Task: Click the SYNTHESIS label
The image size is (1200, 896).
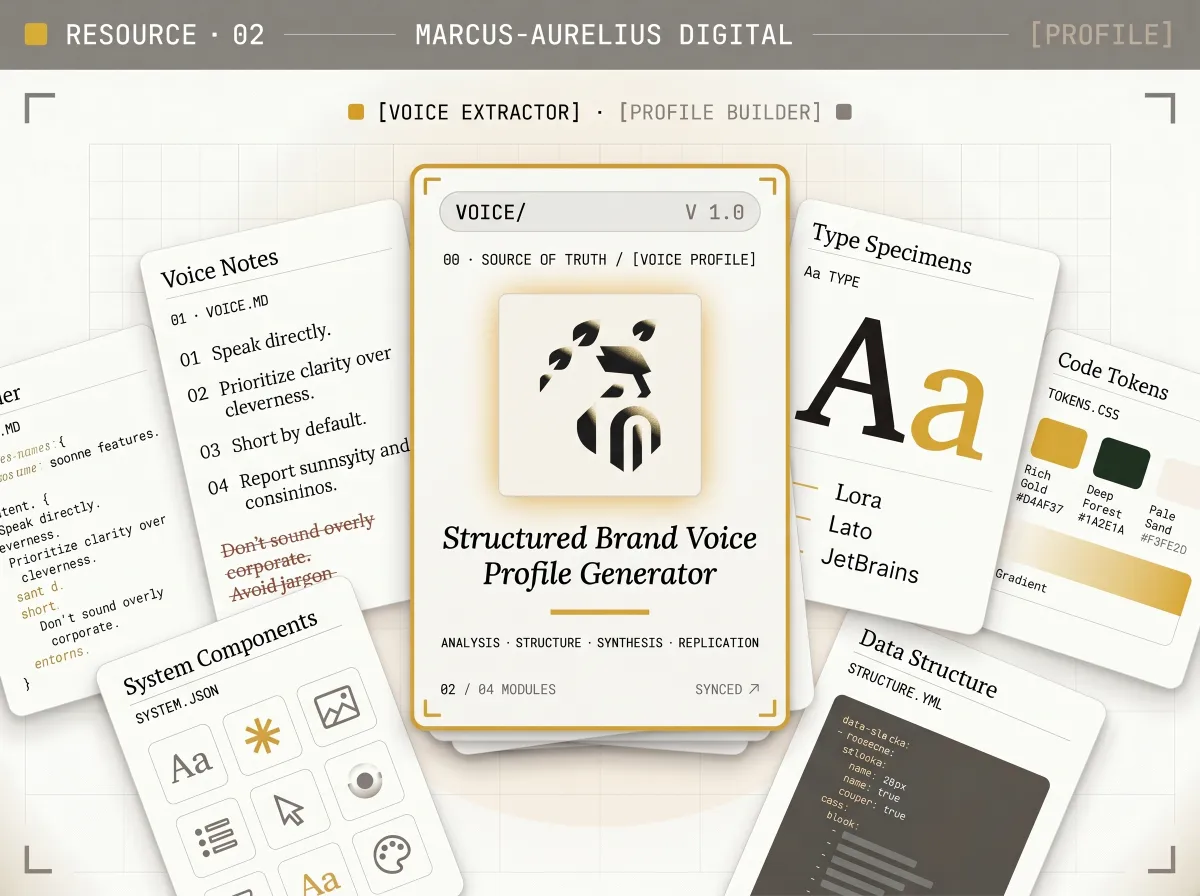Action: point(630,643)
